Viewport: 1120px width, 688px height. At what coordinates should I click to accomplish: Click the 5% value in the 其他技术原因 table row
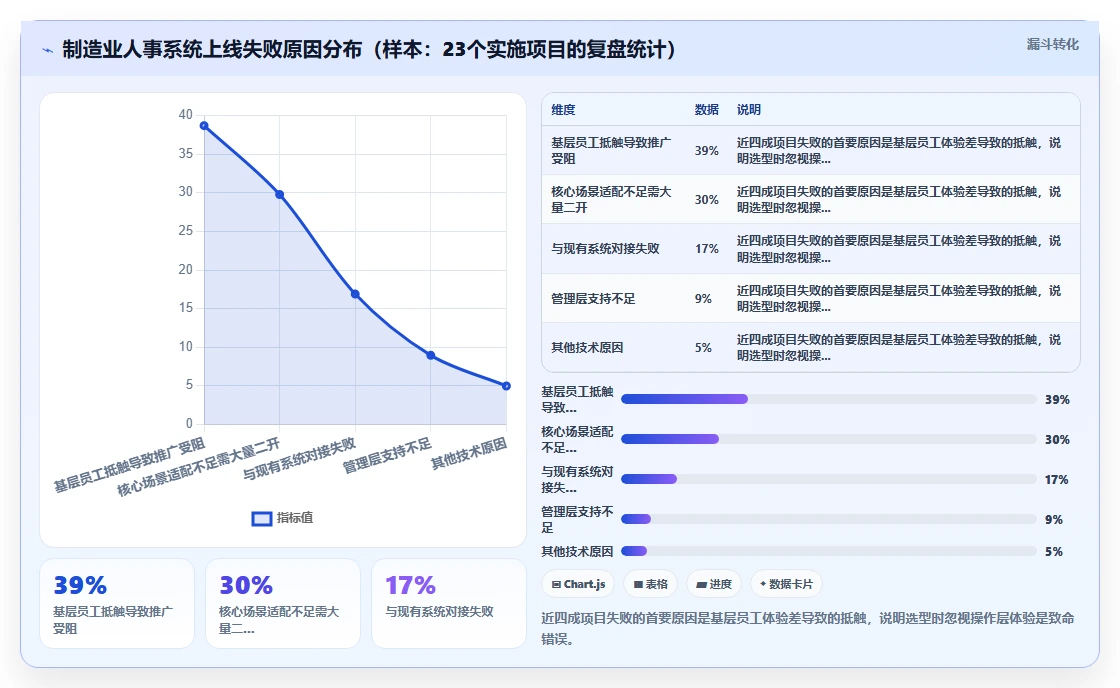click(703, 348)
